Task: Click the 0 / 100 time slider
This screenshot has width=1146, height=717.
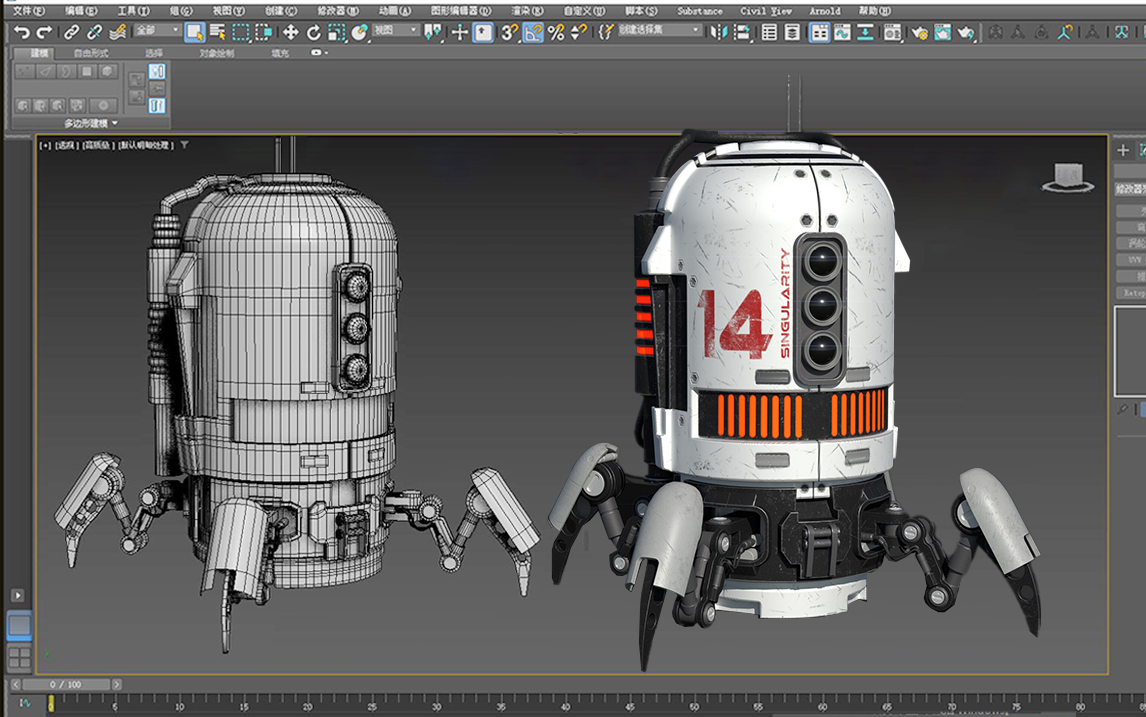Action: pyautogui.click(x=66, y=685)
